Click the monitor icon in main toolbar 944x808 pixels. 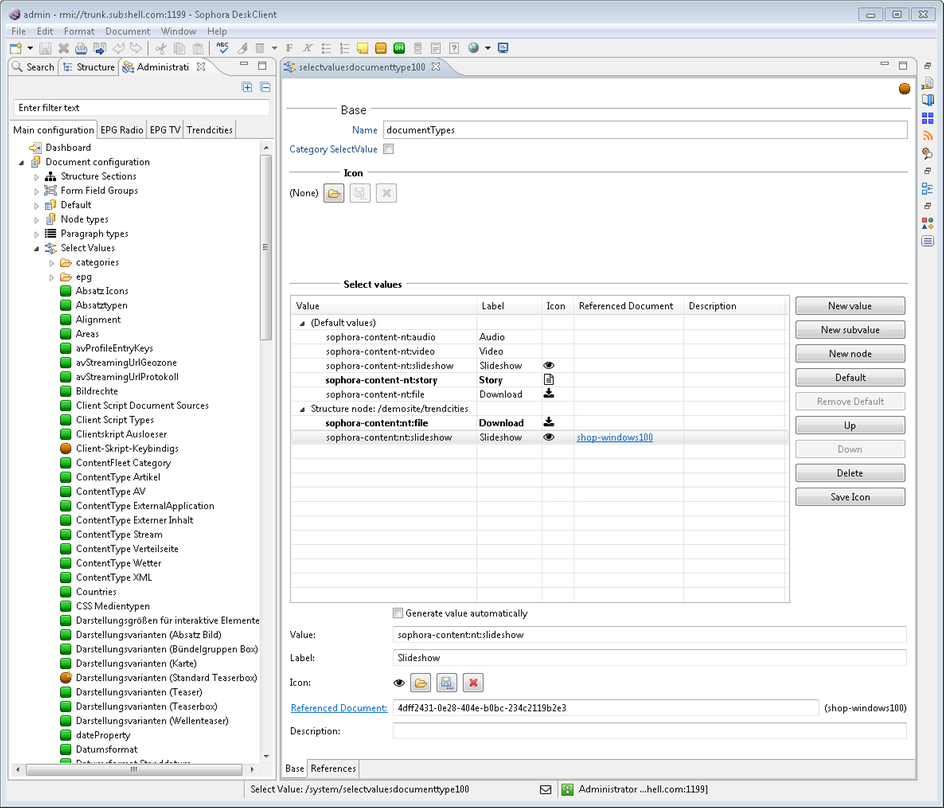(503, 48)
